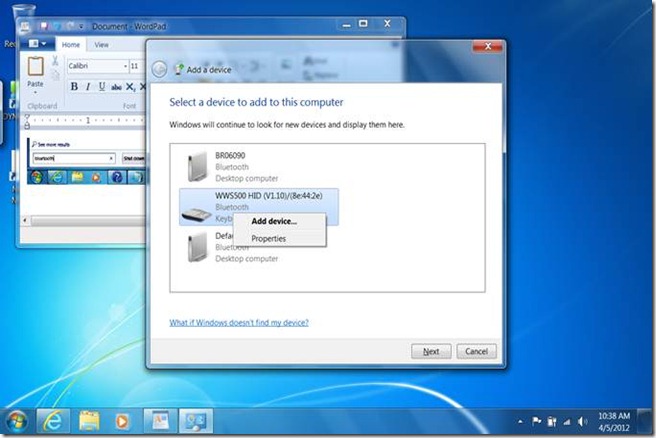Launch Internet Explorer from the taskbar
The width and height of the screenshot is (656, 438).
52,420
